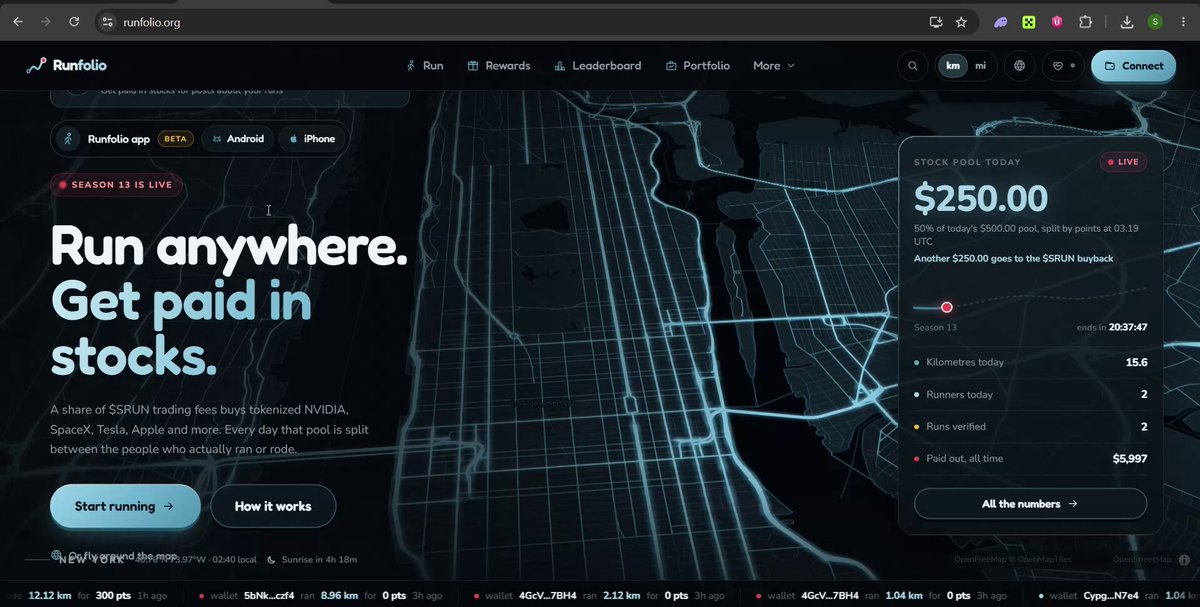Click the install app icon in address bar
This screenshot has height=607, width=1200.
tap(936, 21)
